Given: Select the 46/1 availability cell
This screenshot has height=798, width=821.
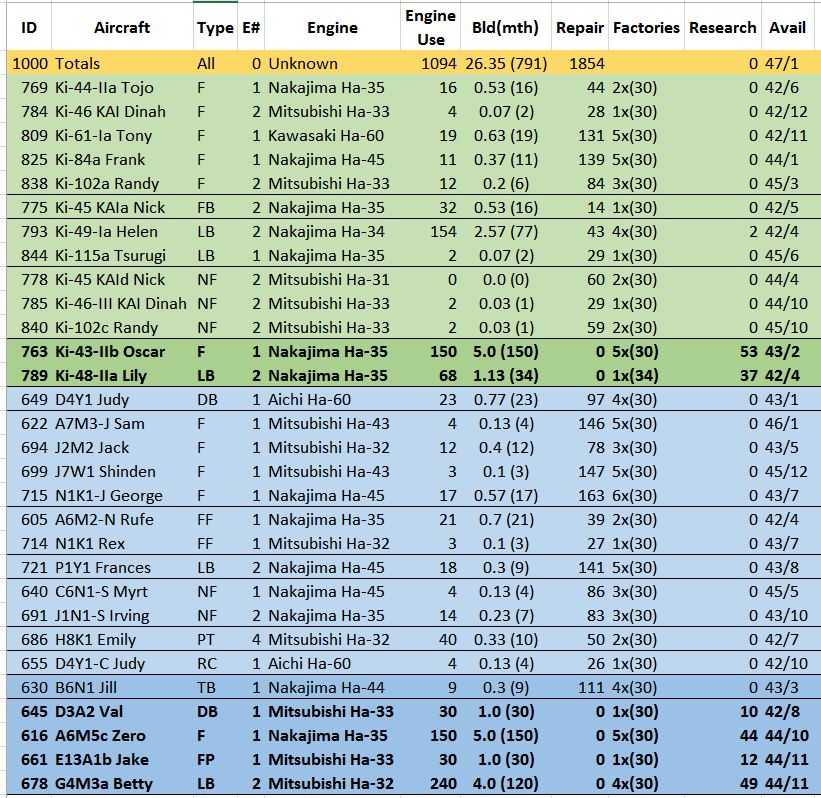Looking at the screenshot, I should click(x=787, y=424).
